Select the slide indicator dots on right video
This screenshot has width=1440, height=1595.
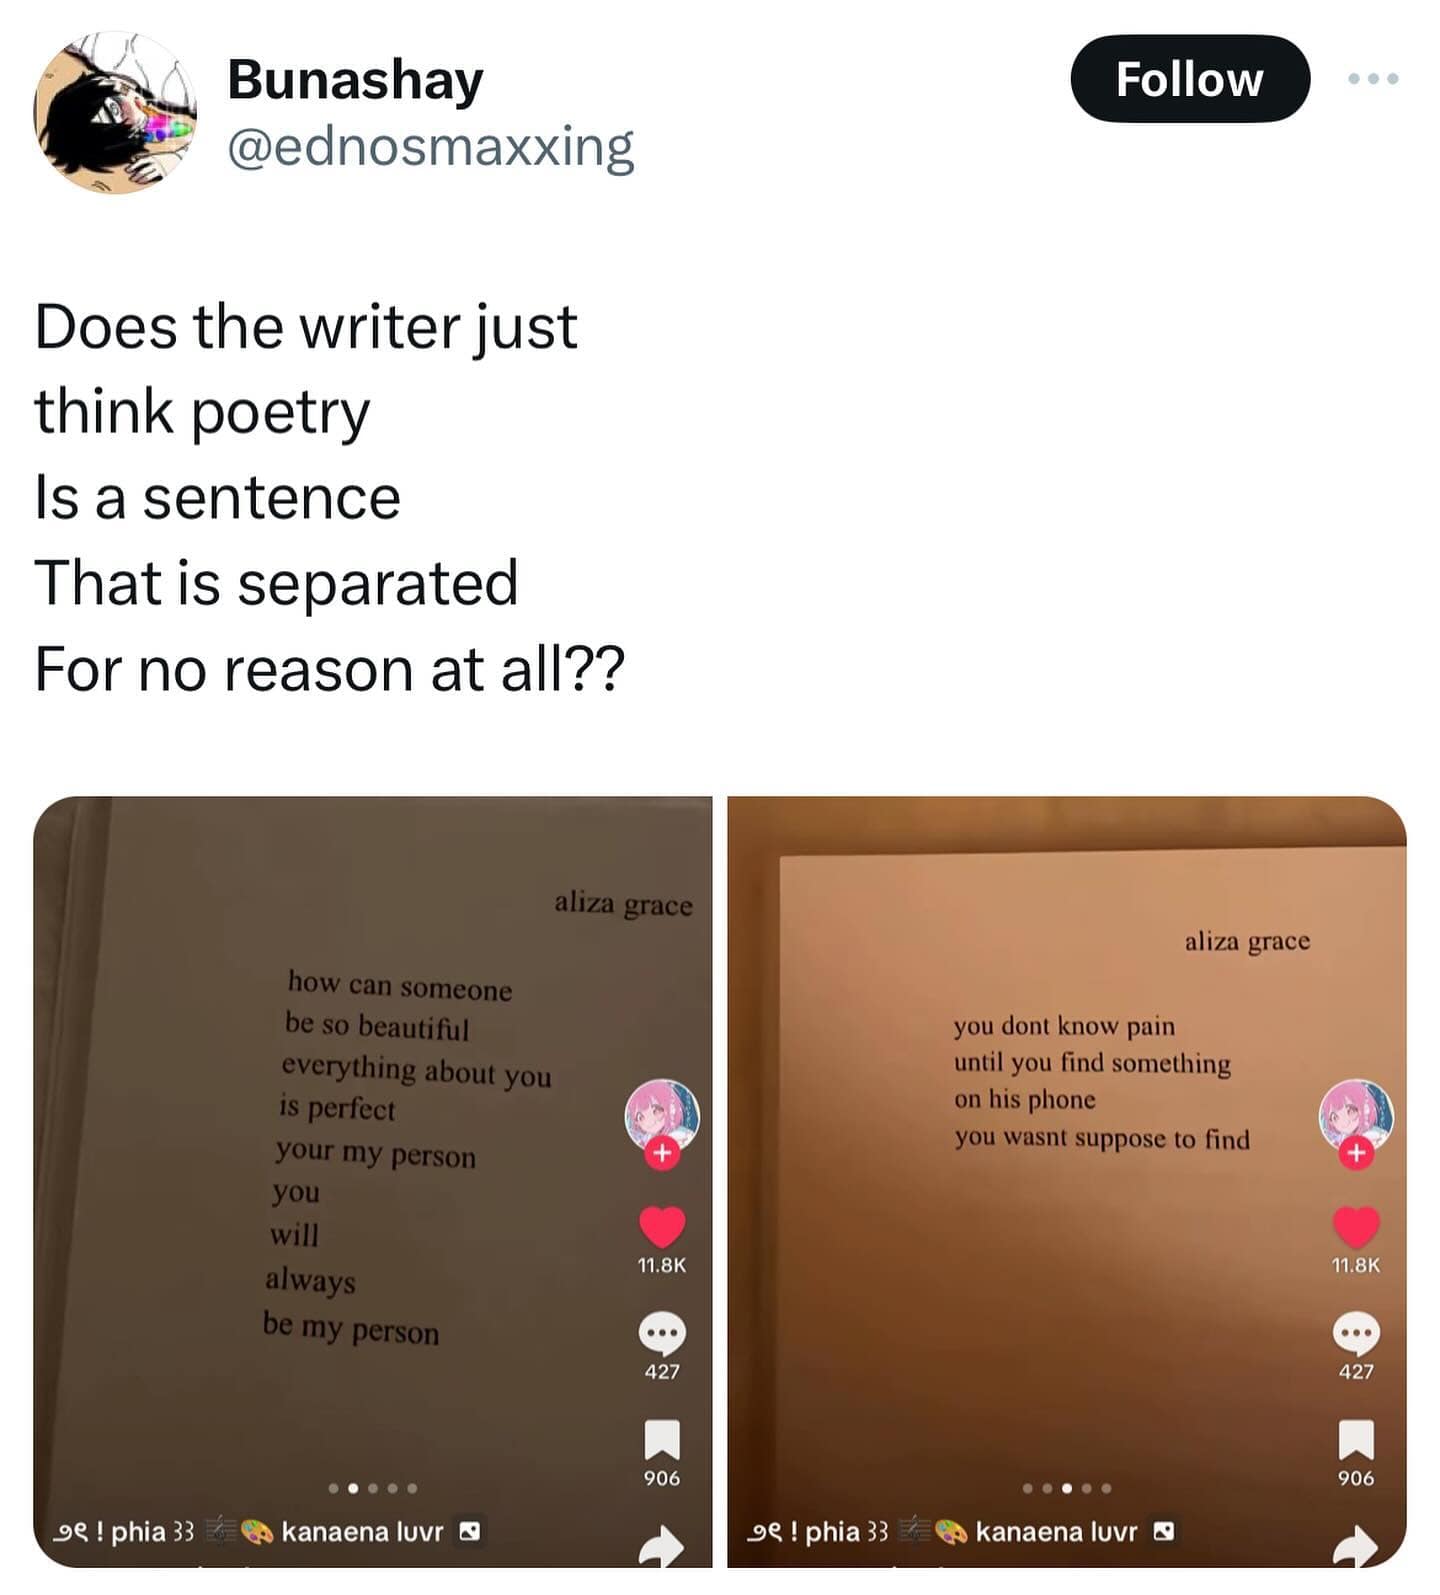1067,1488
